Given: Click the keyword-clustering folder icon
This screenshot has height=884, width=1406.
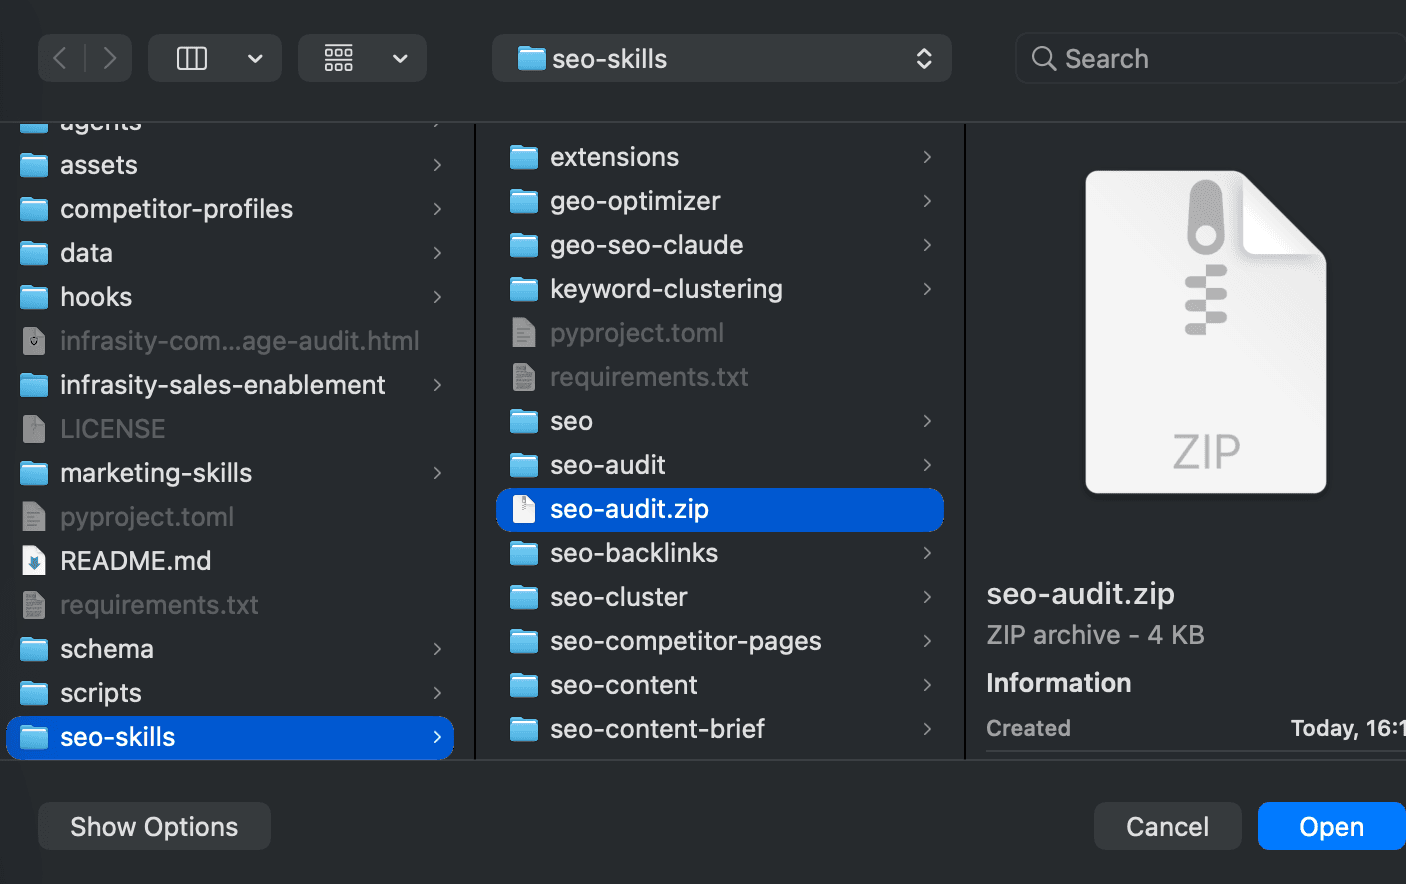Looking at the screenshot, I should (x=524, y=289).
